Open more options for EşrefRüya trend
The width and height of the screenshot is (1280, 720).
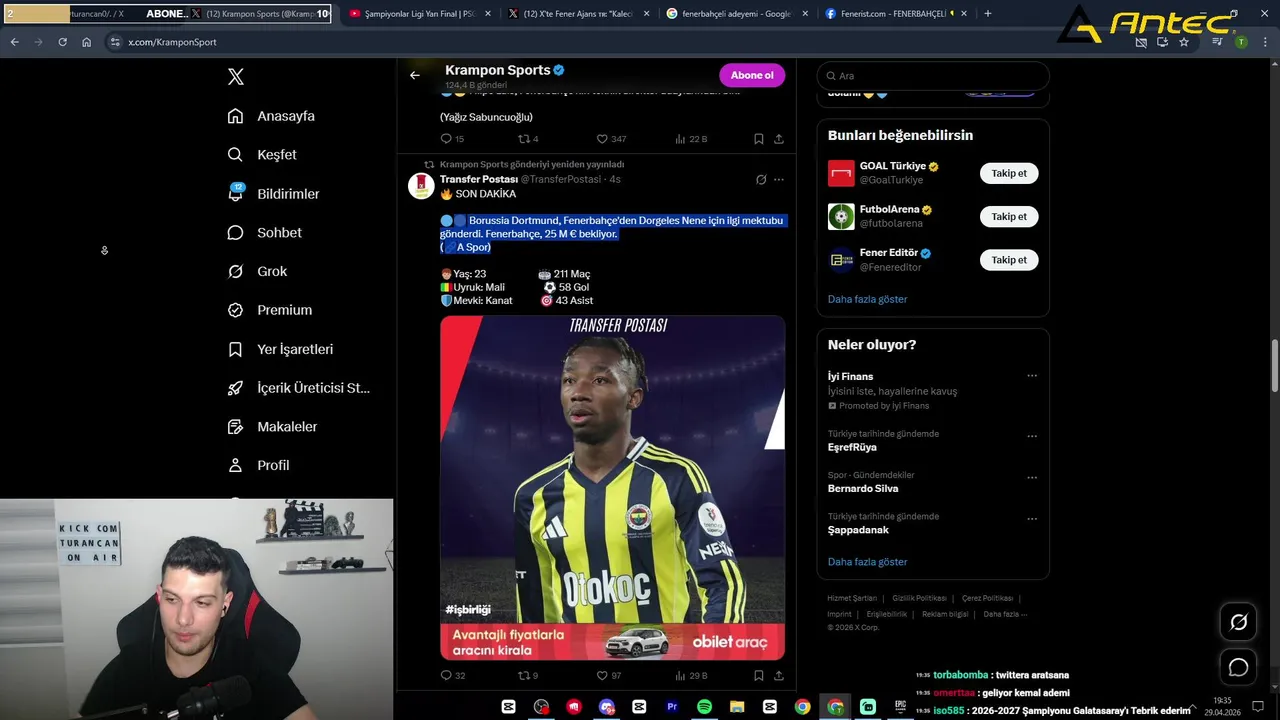pyautogui.click(x=1032, y=436)
